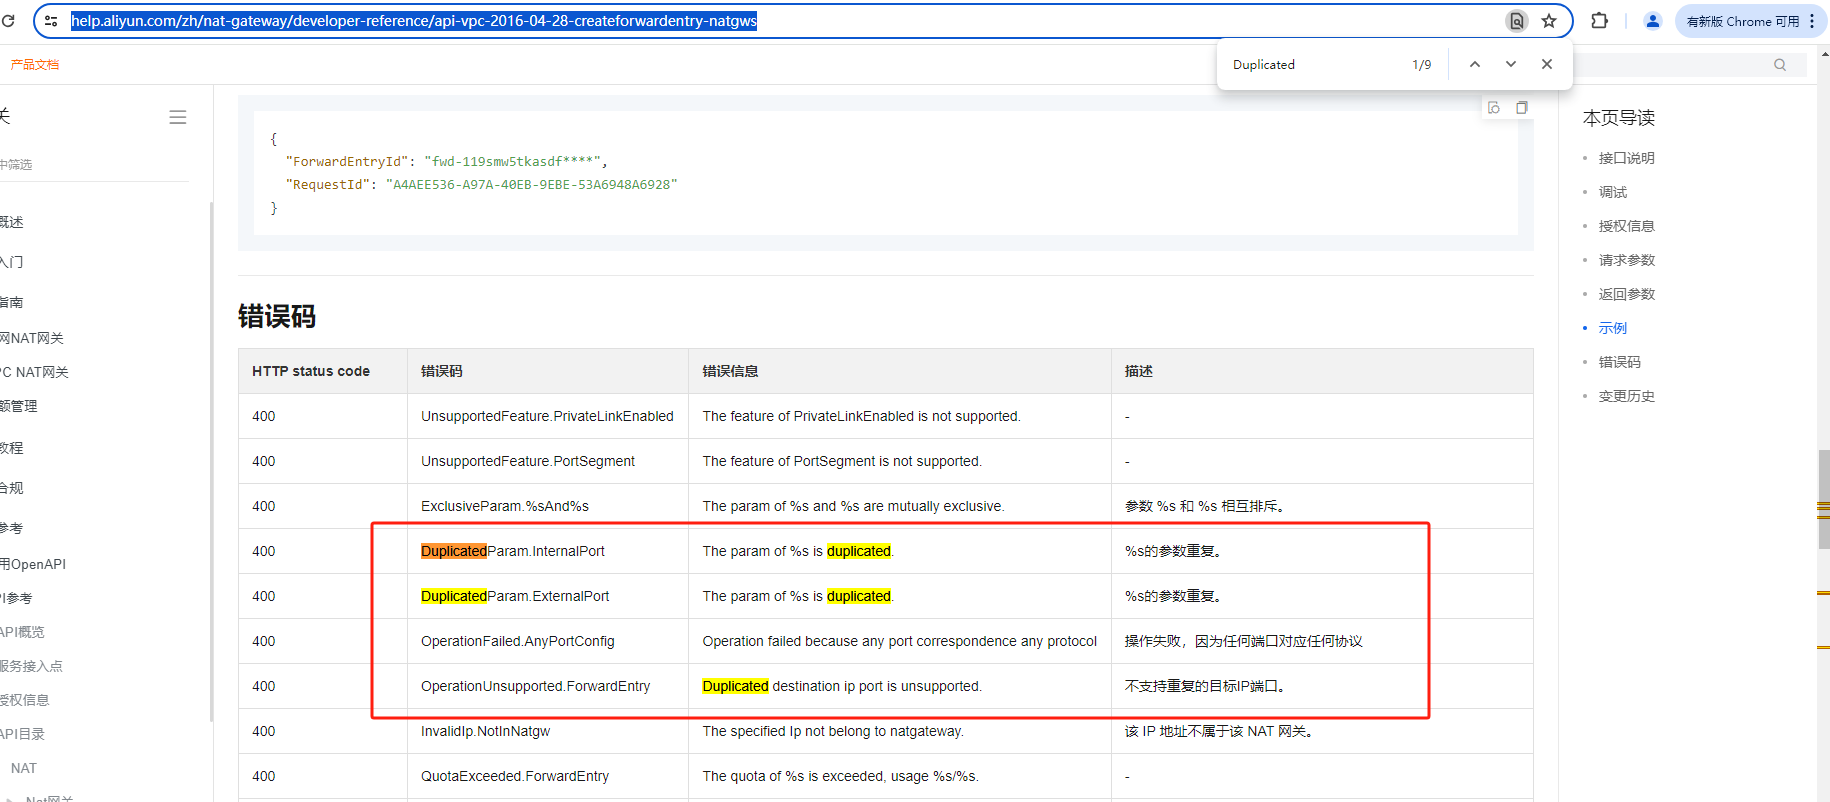Click 'The feature of PortSegment is not supported' message
The height and width of the screenshot is (802, 1830).
842,461
